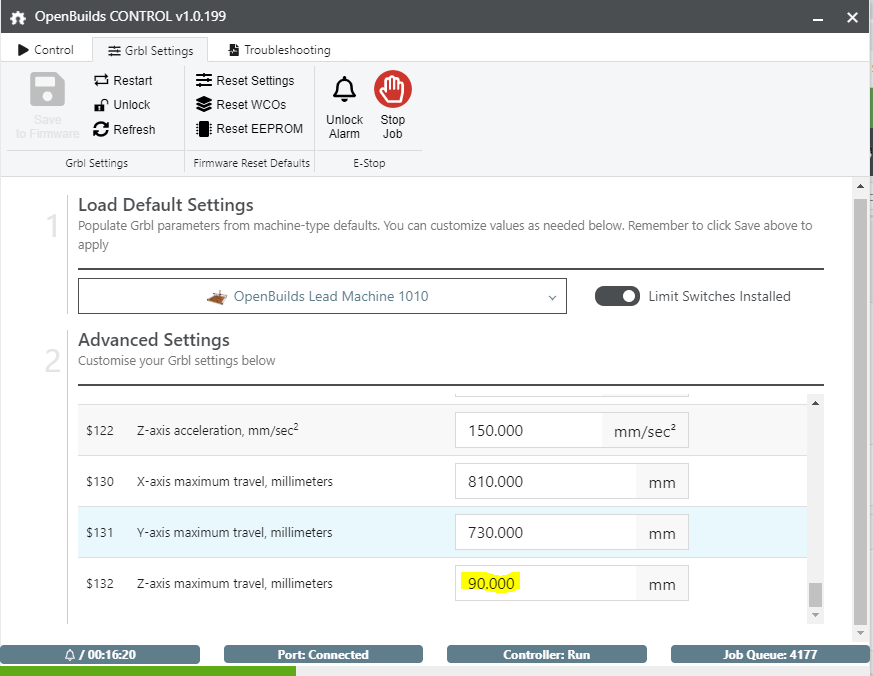
Task: Click the Reset WCOs layers icon
Action: click(204, 104)
